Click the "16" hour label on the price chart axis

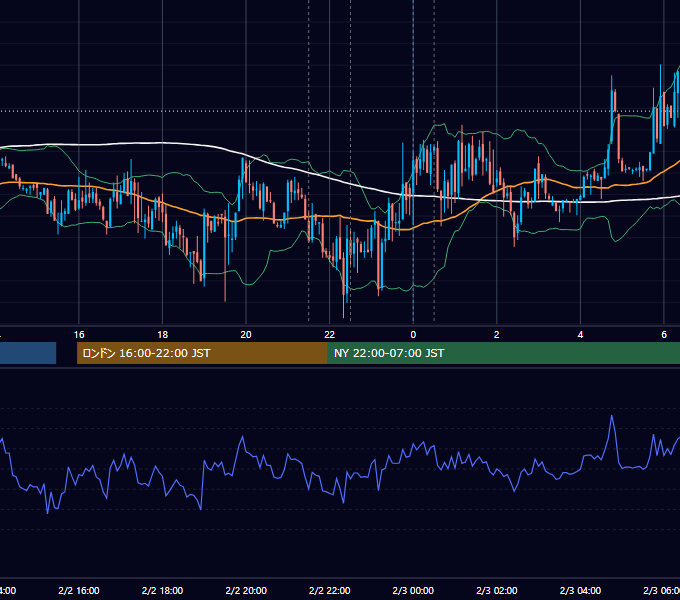point(79,335)
